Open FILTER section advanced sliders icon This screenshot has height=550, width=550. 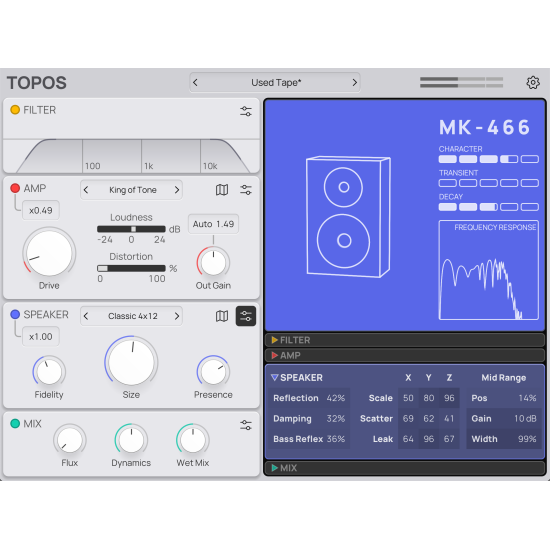pyautogui.click(x=246, y=111)
